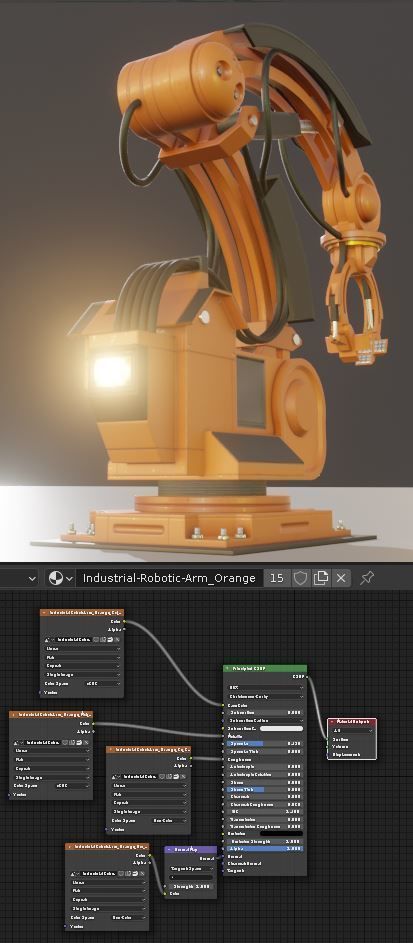Click open image folder icon in Metallic texture node

[x=79, y=742]
